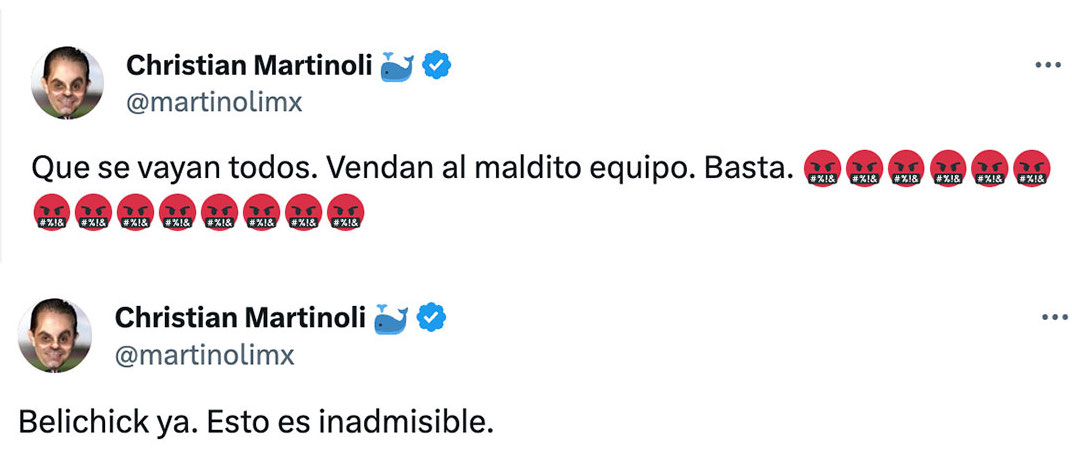Open more options on the "Que se vayan todos" tweet
Viewport: 1072px width, 454px height.
point(1047,65)
